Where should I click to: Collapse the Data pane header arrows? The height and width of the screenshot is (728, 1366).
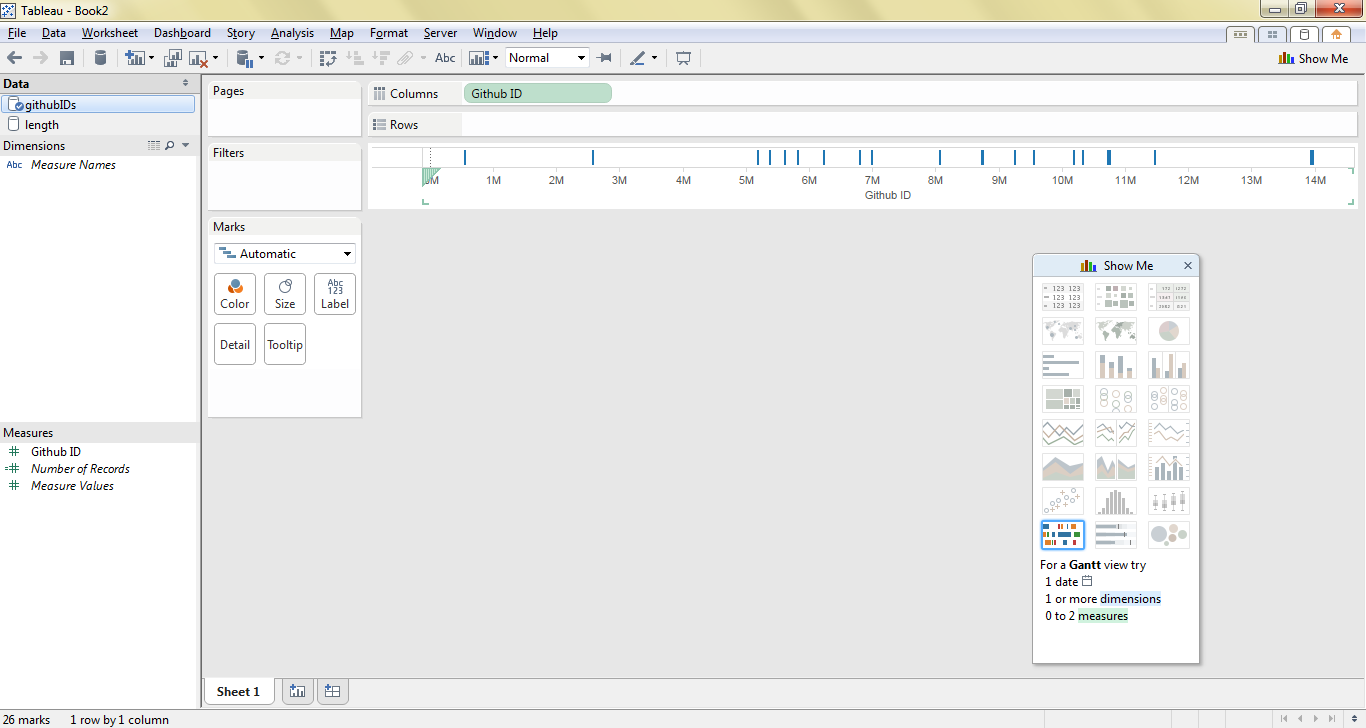pyautogui.click(x=185, y=84)
